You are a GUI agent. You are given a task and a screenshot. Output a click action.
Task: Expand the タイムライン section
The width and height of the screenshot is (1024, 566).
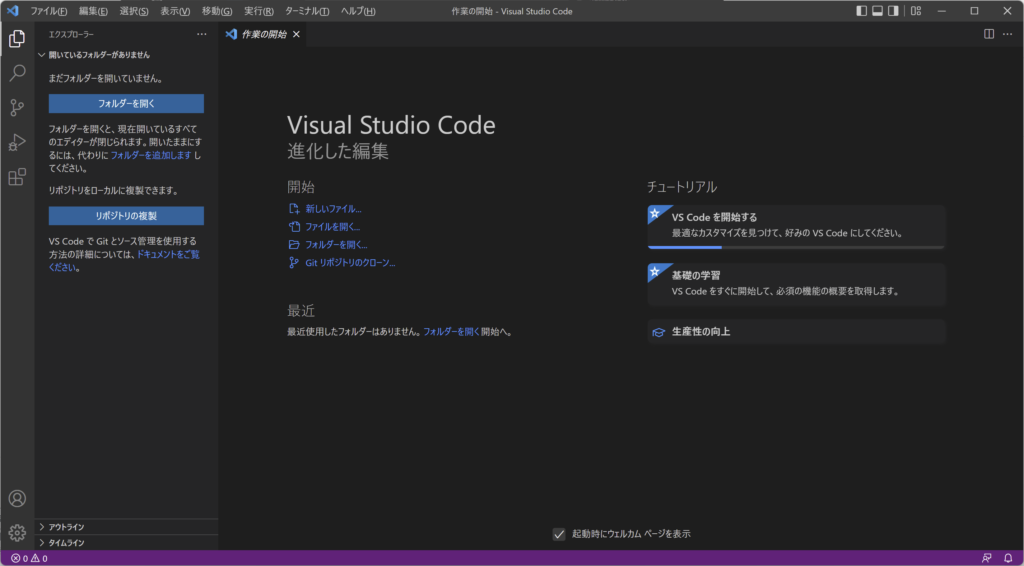(127, 542)
